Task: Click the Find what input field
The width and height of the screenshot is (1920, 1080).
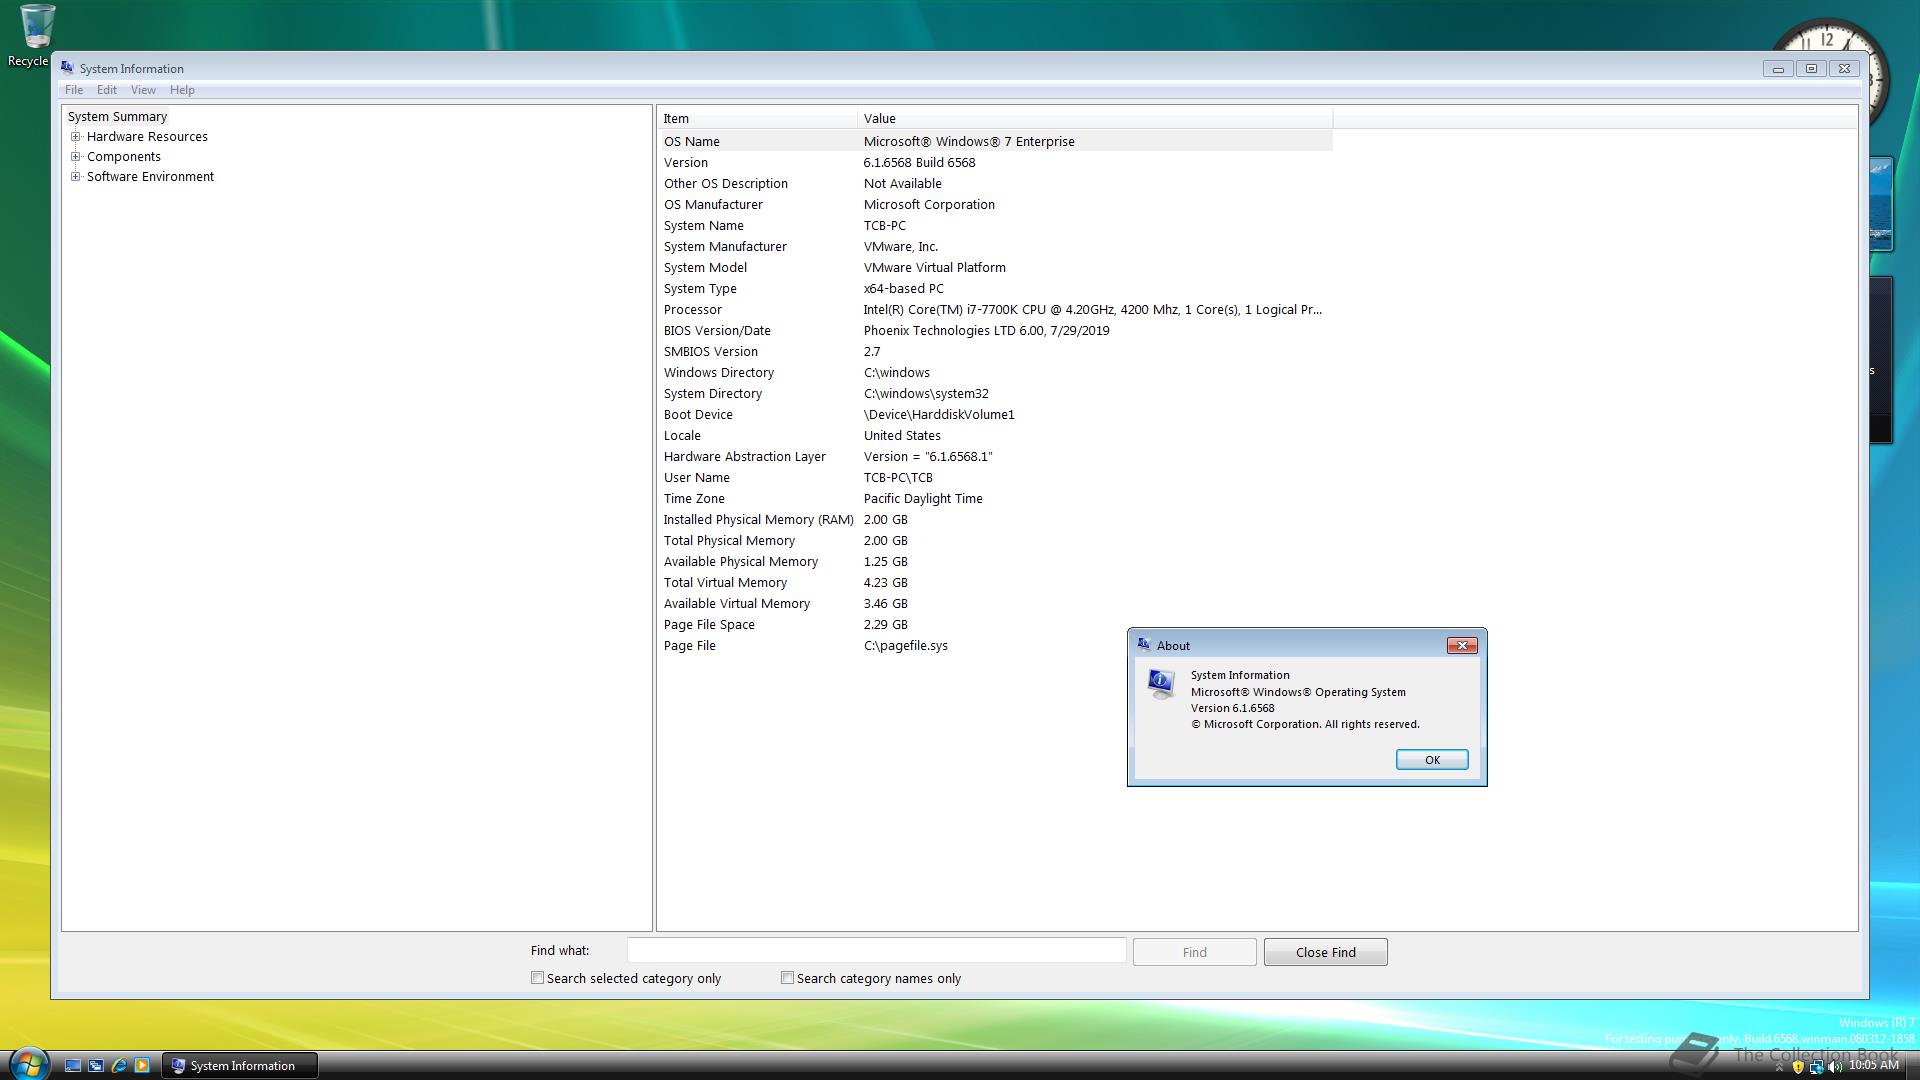Action: (876, 951)
